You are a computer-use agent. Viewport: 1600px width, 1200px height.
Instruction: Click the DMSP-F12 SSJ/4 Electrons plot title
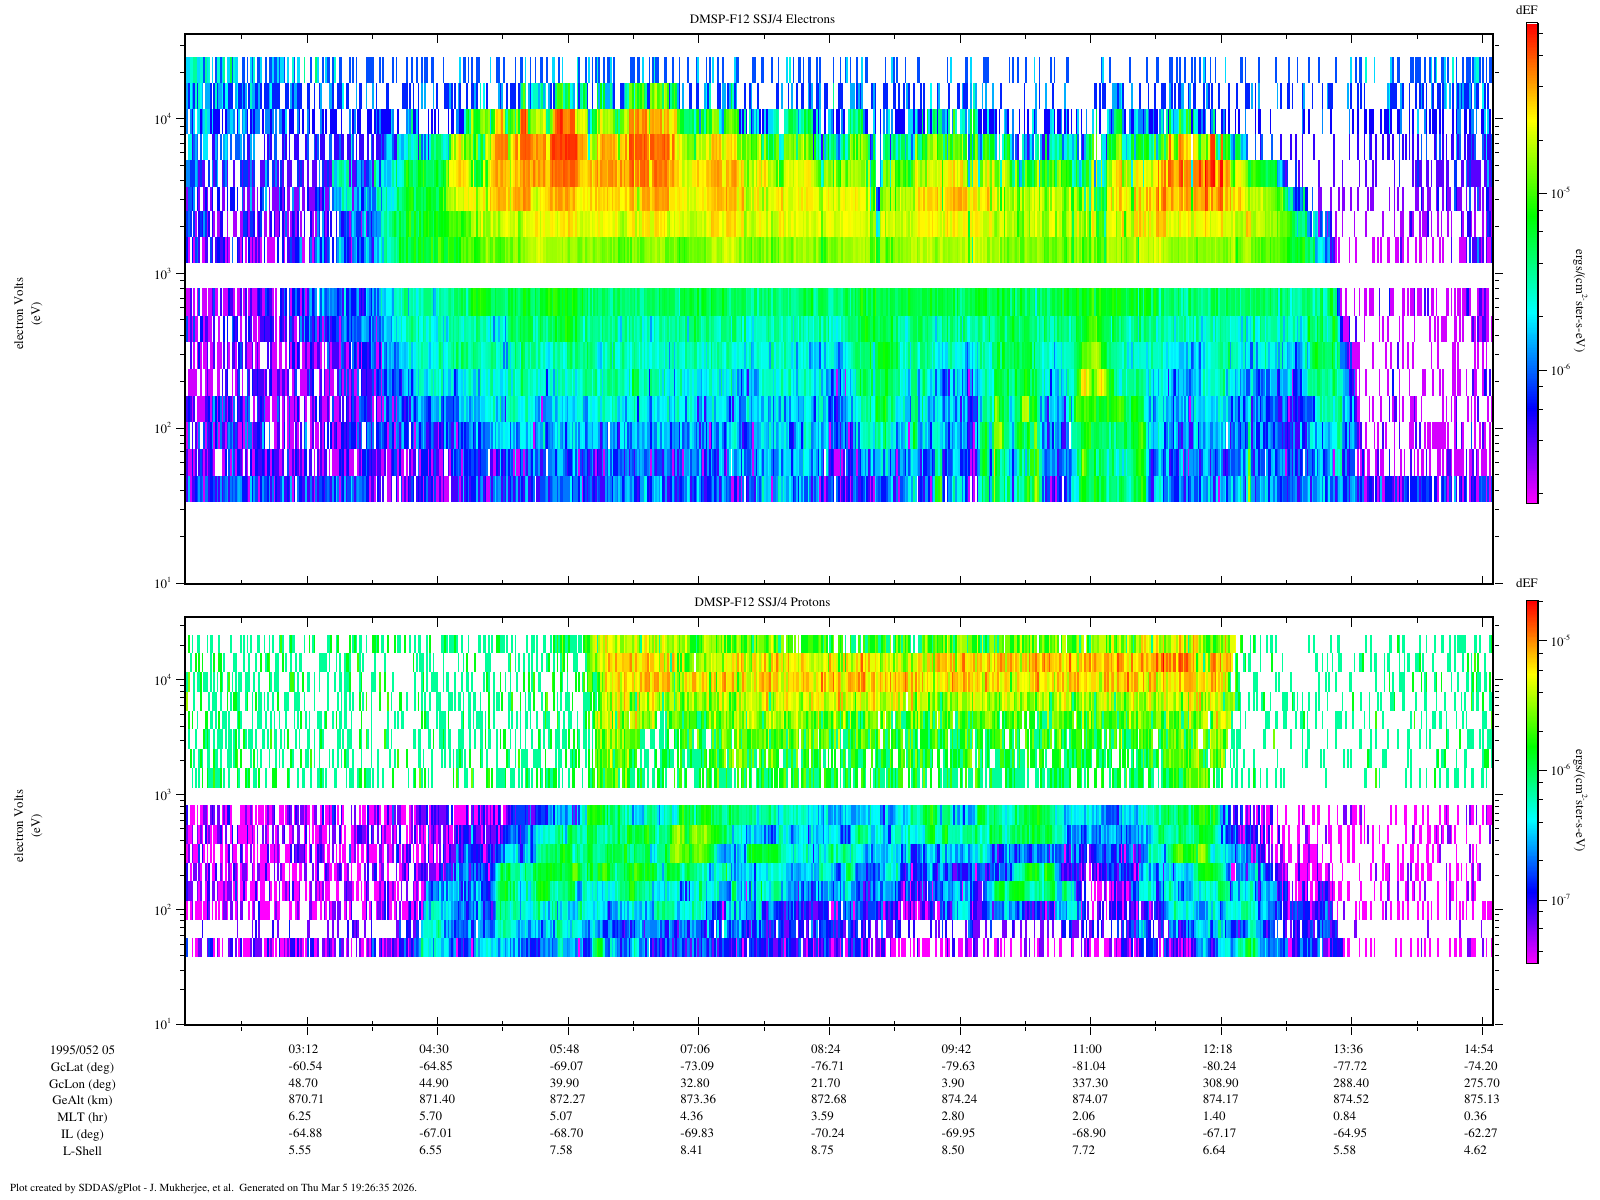pos(762,19)
